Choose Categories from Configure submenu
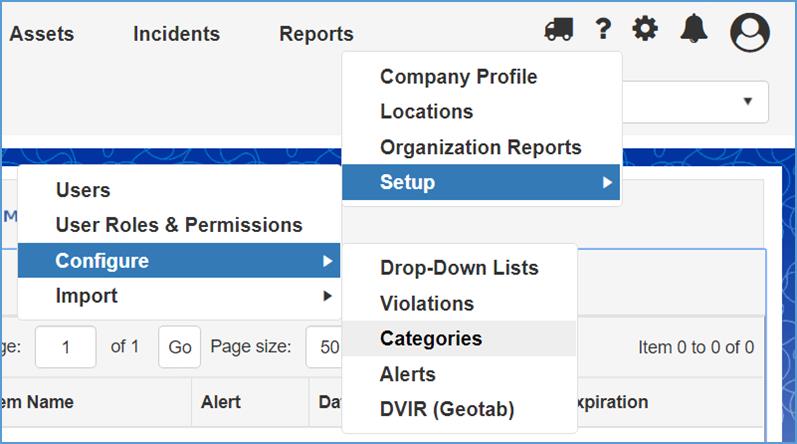 [431, 339]
